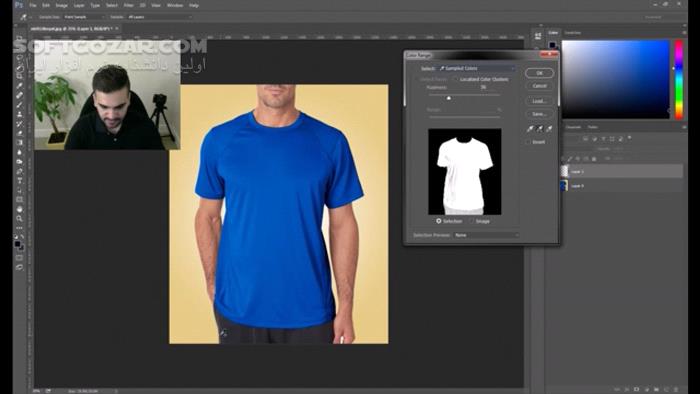The height and width of the screenshot is (394, 700).
Task: Select the Brush tool
Action: click(x=19, y=104)
